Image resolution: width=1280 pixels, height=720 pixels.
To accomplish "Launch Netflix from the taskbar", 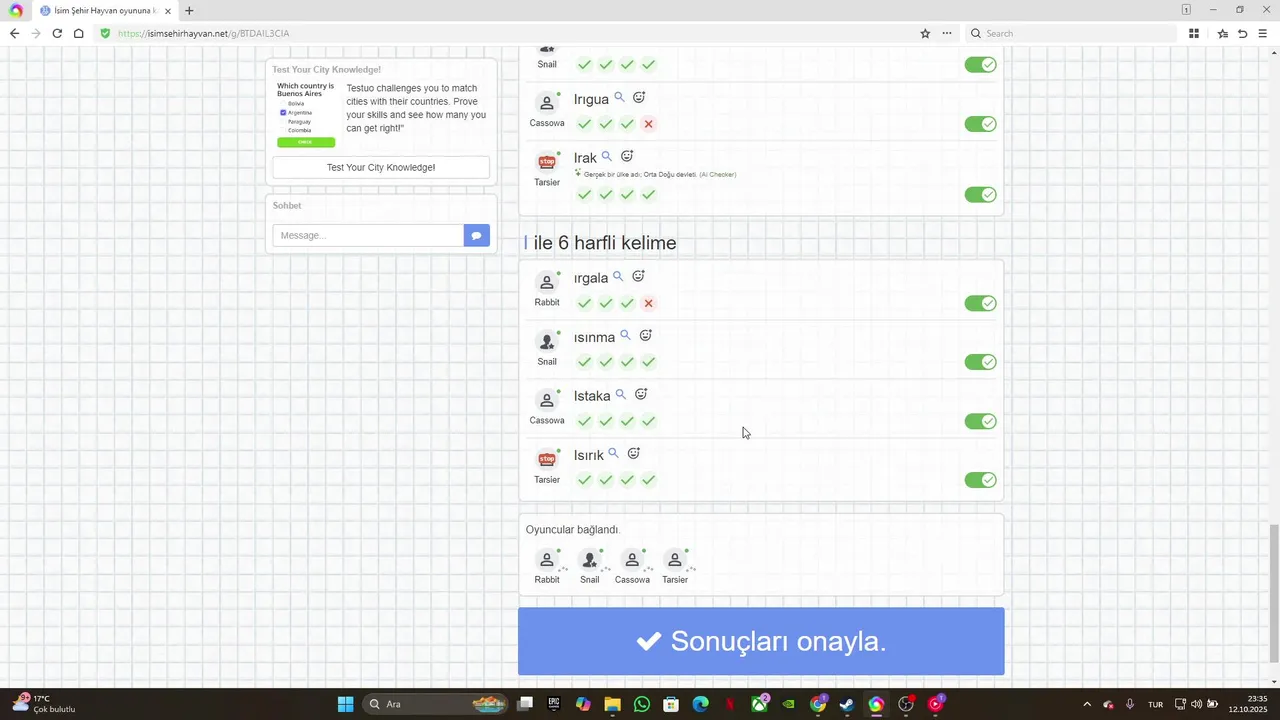I will pyautogui.click(x=730, y=704).
